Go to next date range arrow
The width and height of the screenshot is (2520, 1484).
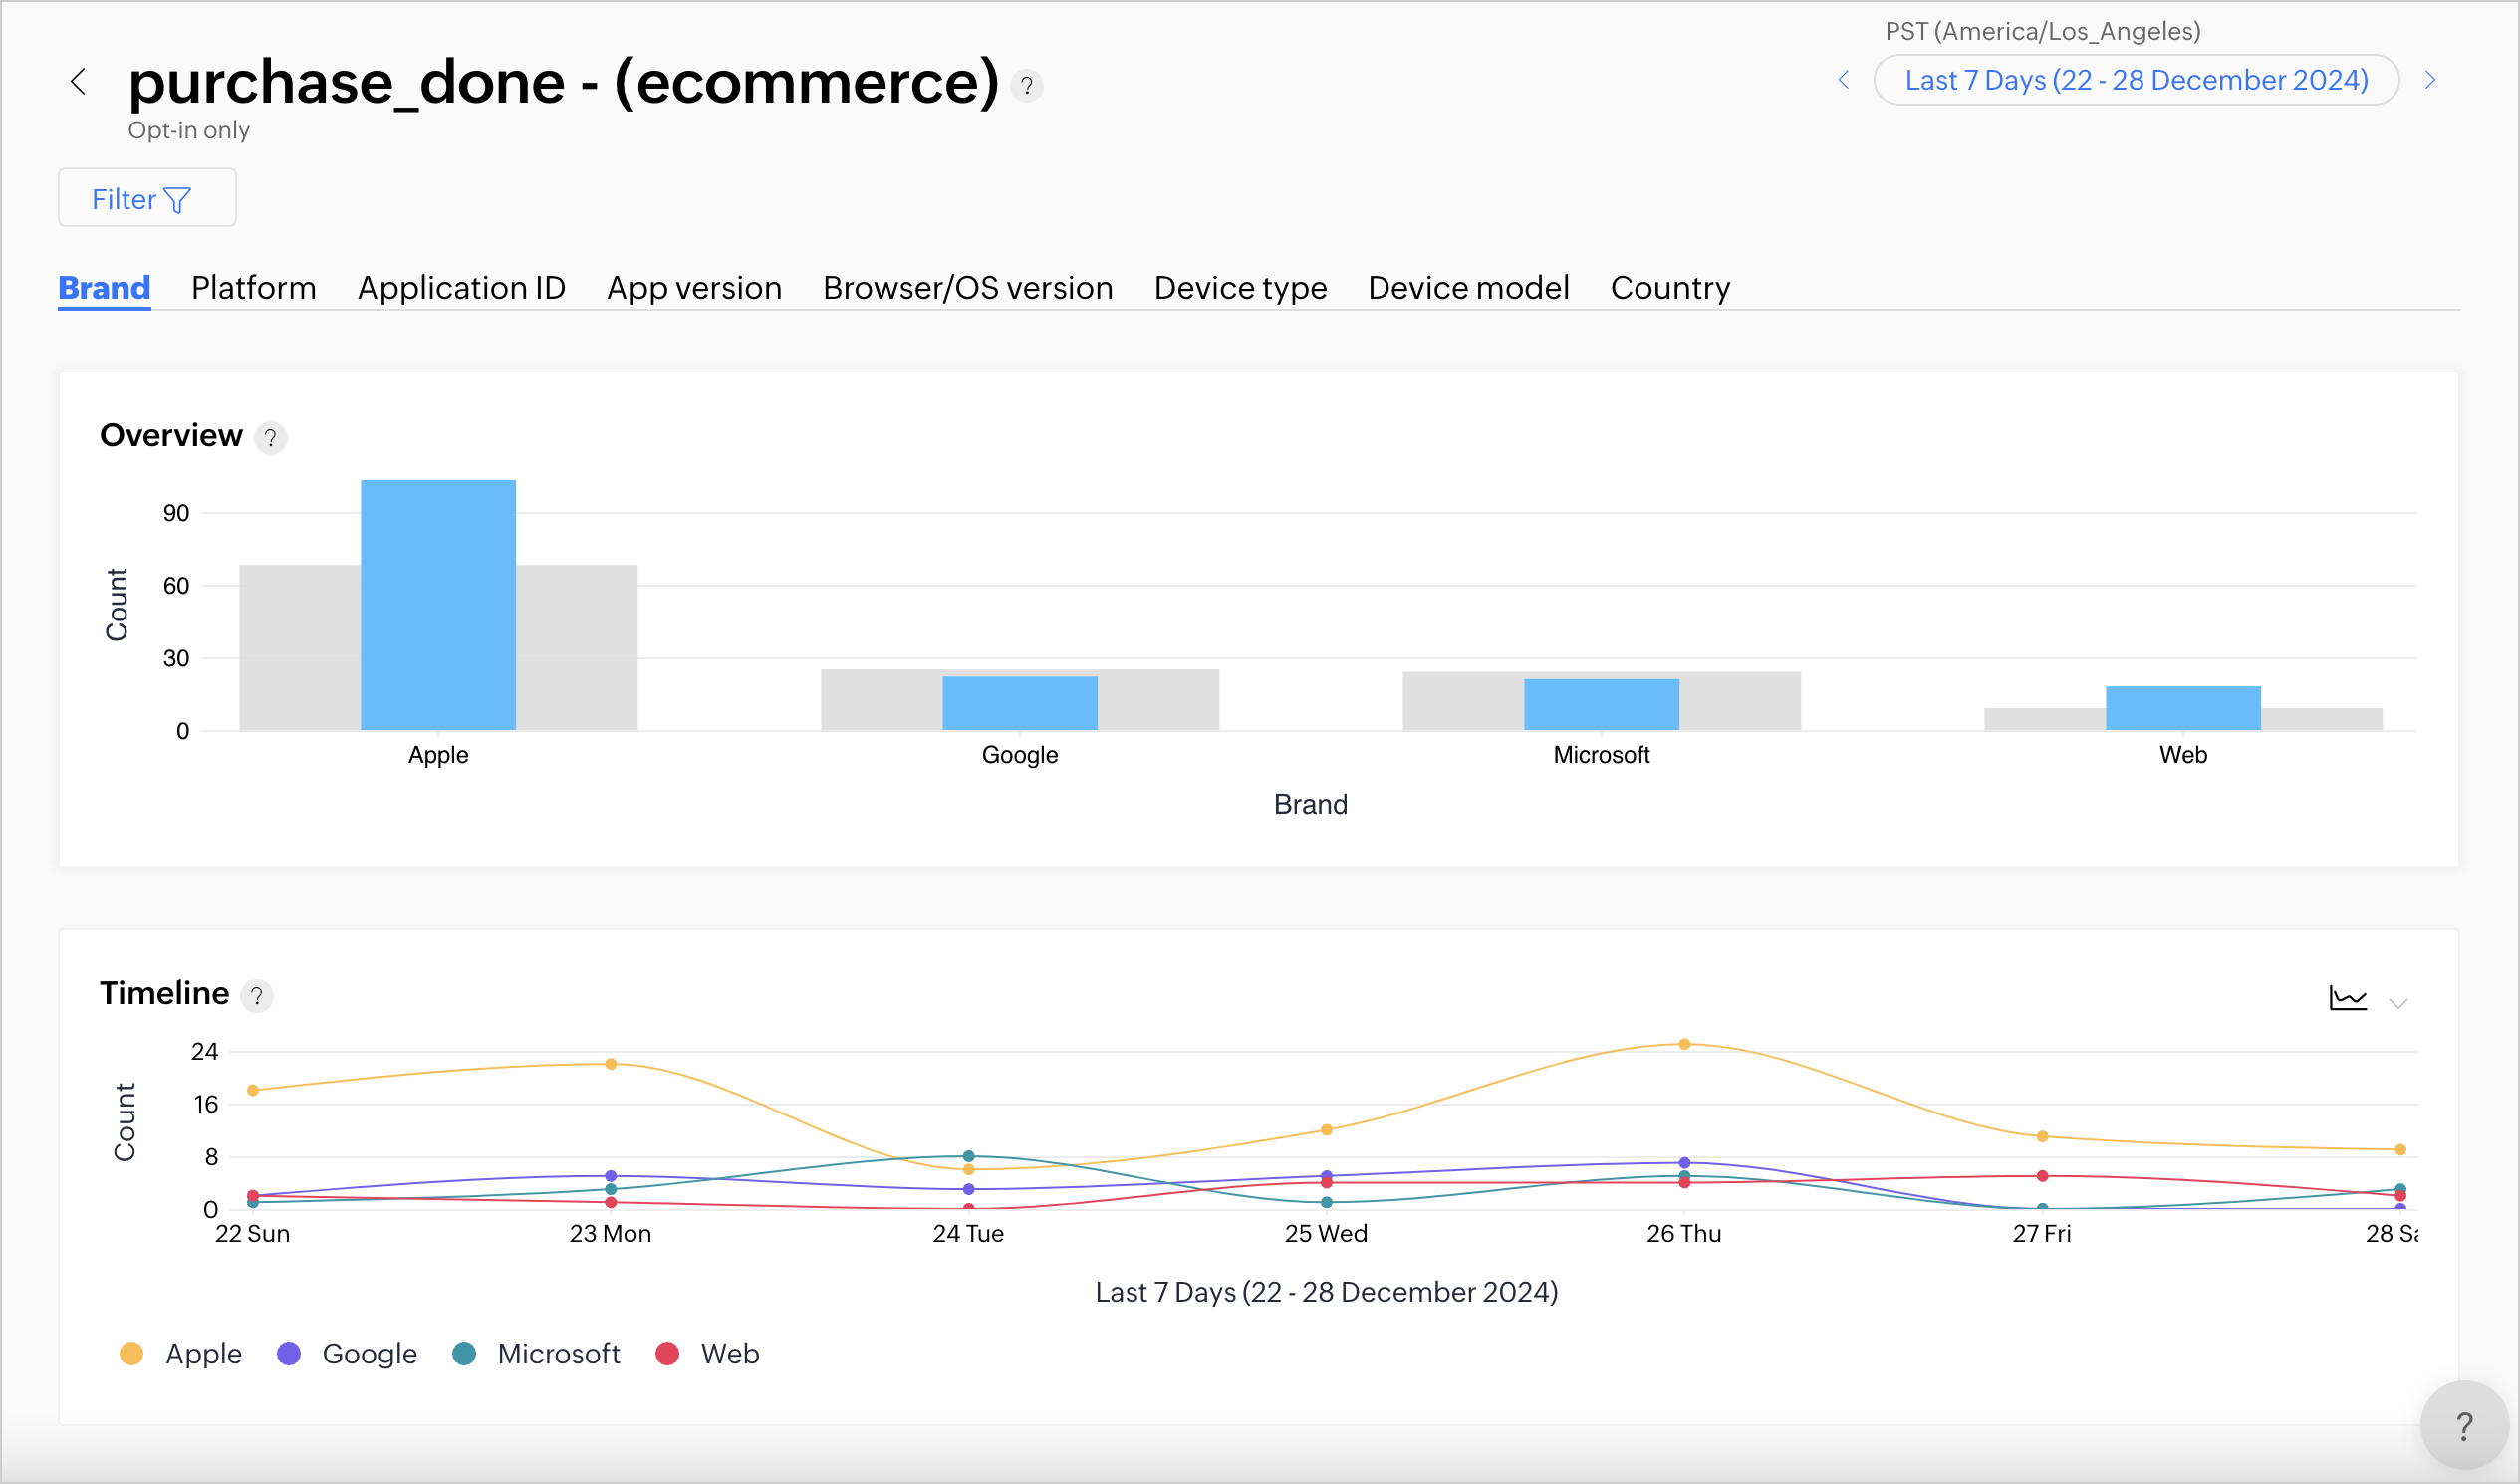tap(2430, 80)
